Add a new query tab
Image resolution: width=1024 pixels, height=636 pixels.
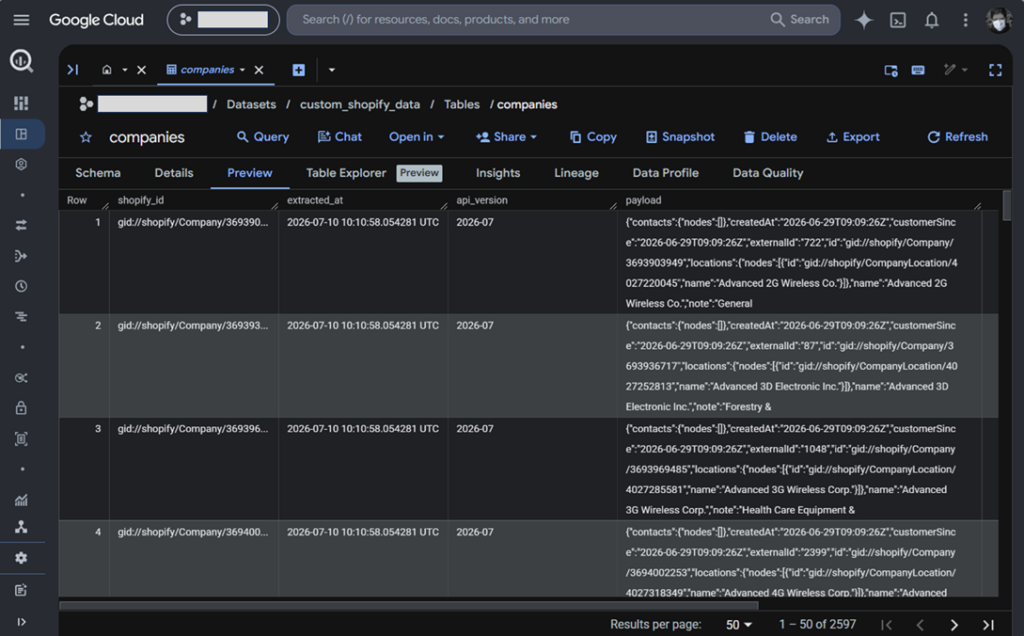pos(298,70)
